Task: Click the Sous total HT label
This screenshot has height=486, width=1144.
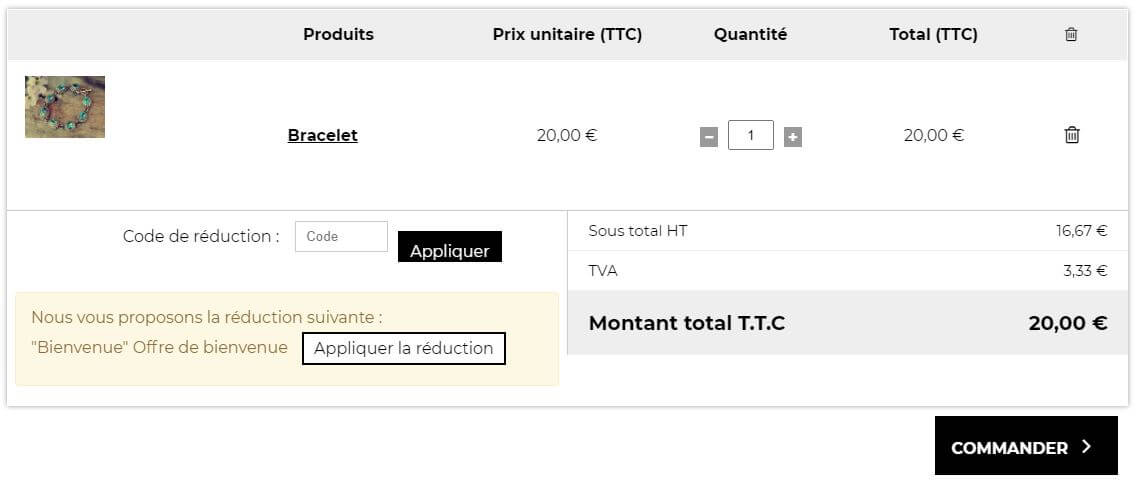Action: tap(638, 231)
